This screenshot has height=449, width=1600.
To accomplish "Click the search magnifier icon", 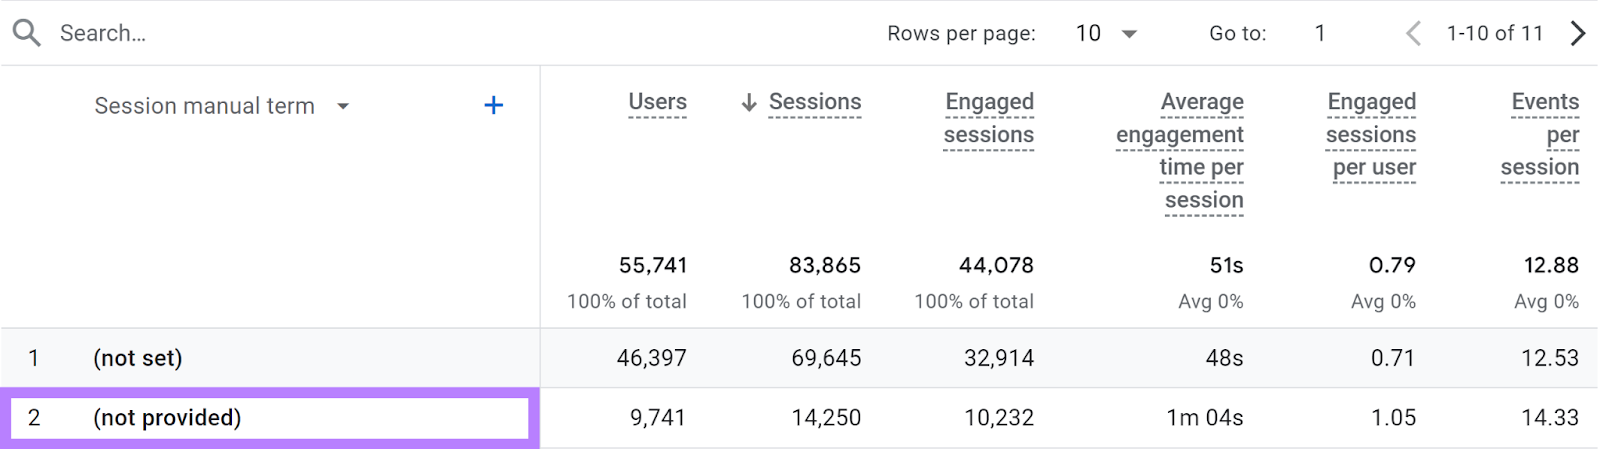I will point(27,33).
